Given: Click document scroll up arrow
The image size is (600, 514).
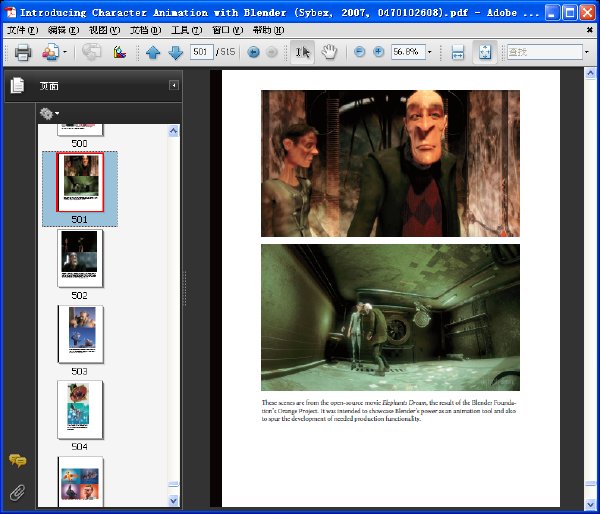Looking at the screenshot, I should click(x=590, y=73).
